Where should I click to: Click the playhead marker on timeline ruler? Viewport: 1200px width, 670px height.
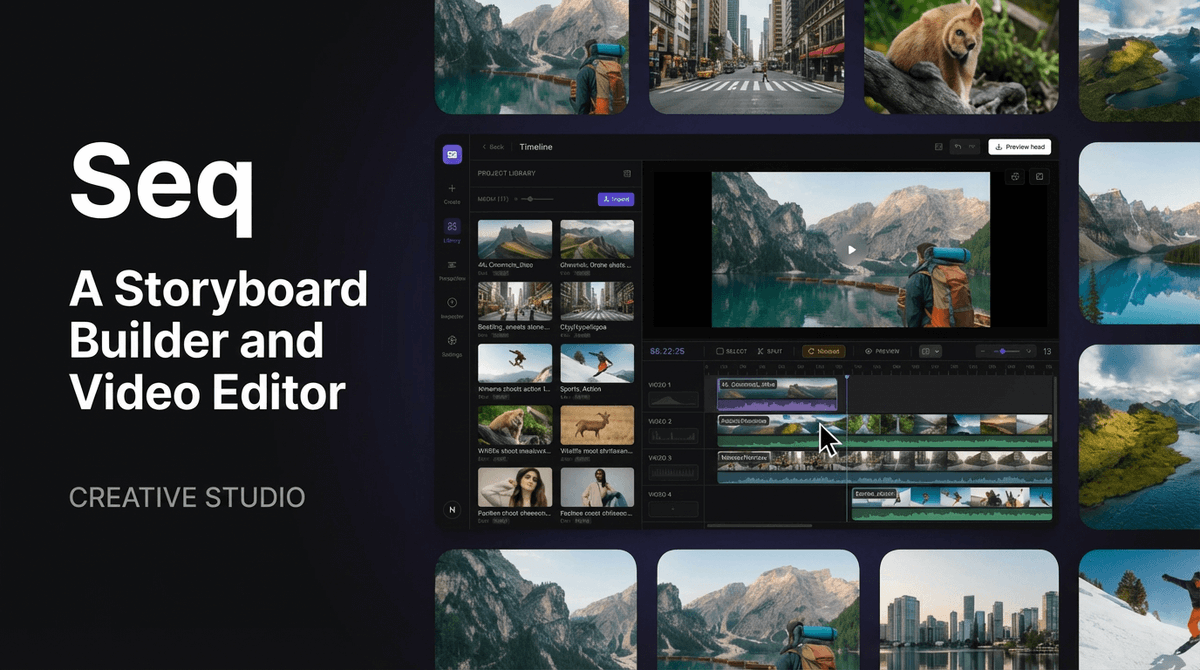coord(846,377)
